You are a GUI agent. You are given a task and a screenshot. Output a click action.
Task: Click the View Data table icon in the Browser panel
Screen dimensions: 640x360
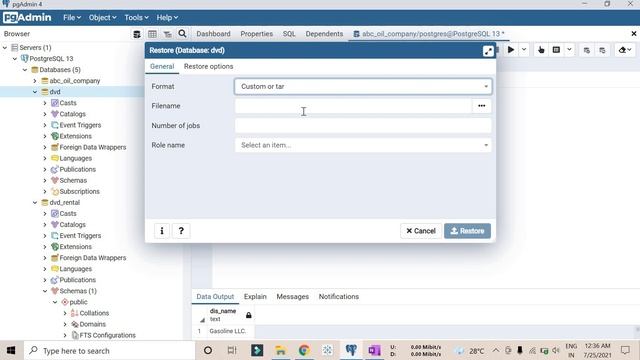(x=152, y=34)
